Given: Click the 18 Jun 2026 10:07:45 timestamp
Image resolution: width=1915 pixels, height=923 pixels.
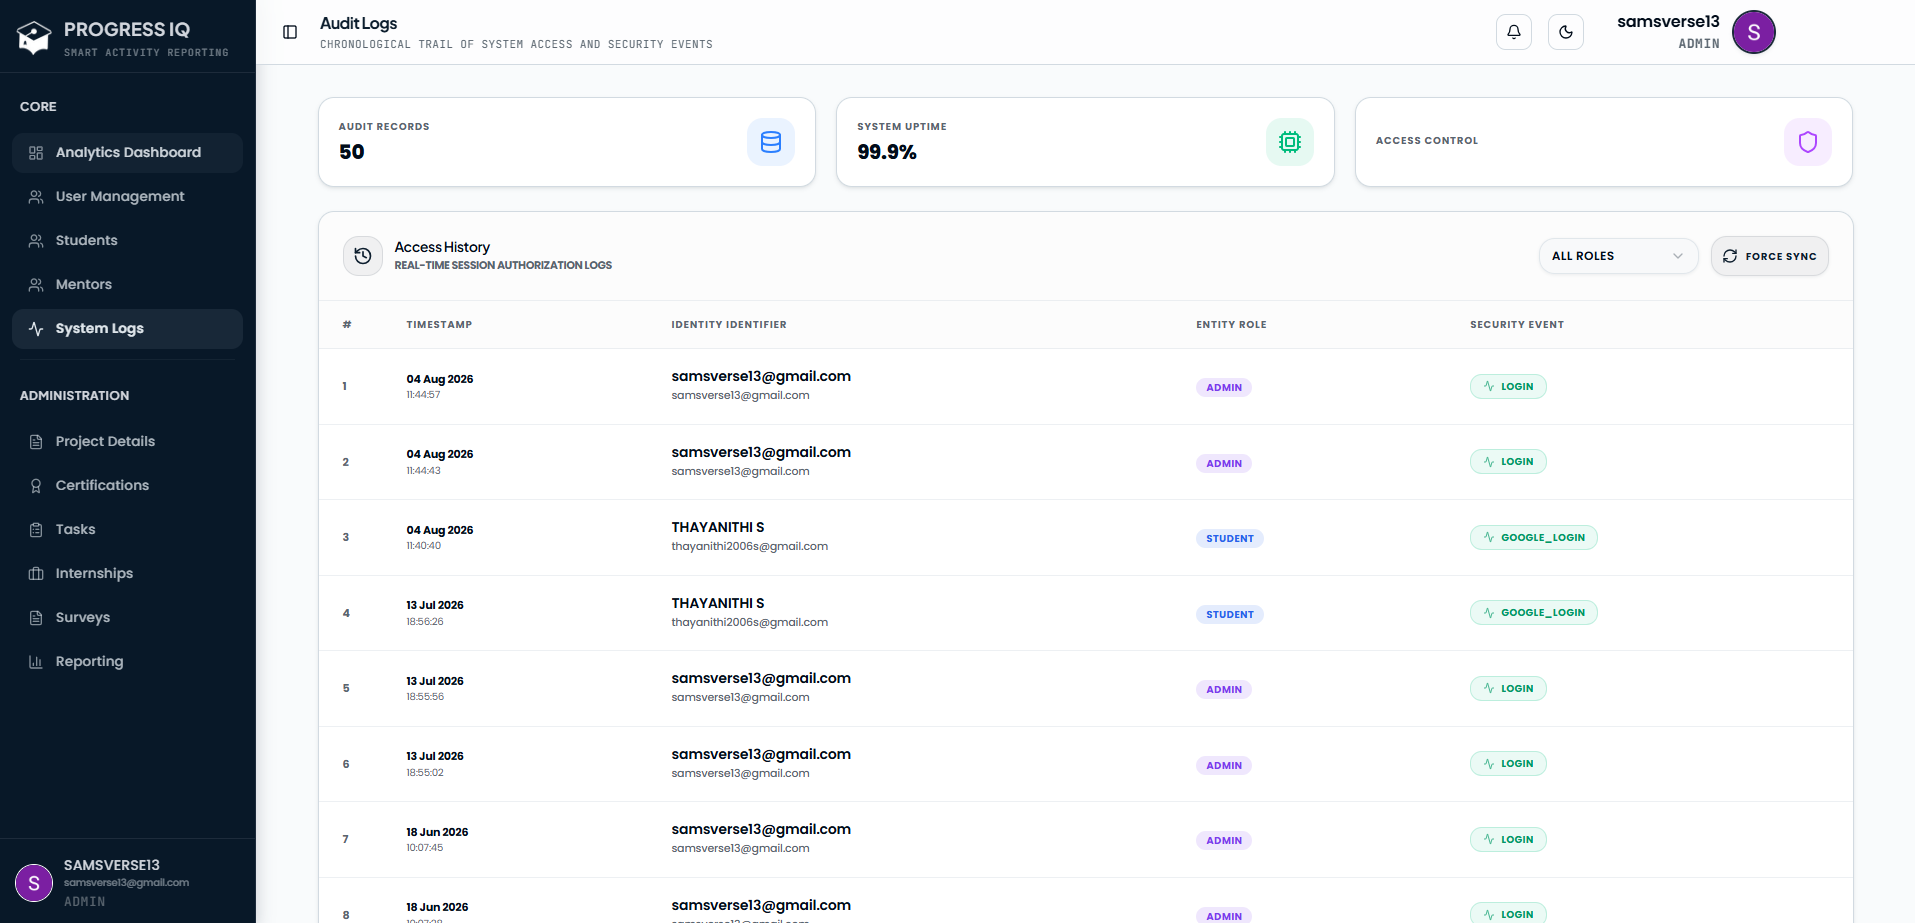Looking at the screenshot, I should 437,840.
